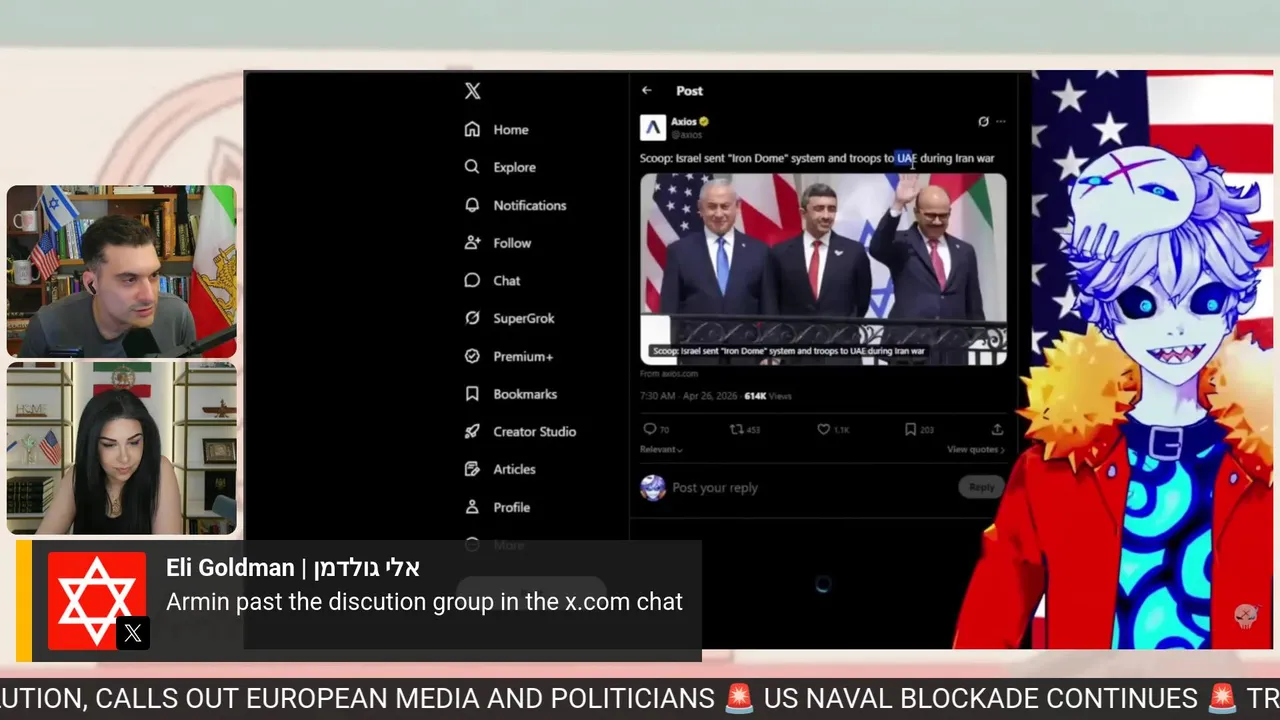Click the Post header title
This screenshot has height=720, width=1280.
689,91
